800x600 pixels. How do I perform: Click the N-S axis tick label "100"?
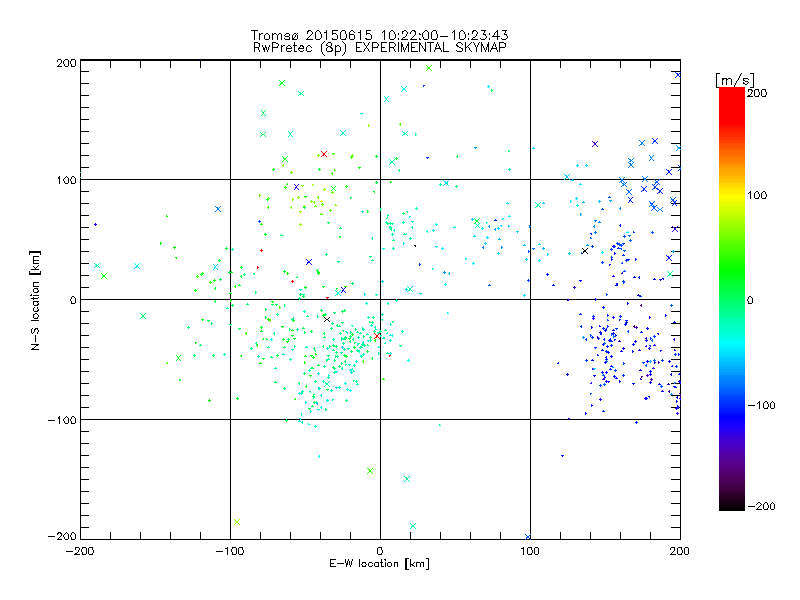point(66,180)
